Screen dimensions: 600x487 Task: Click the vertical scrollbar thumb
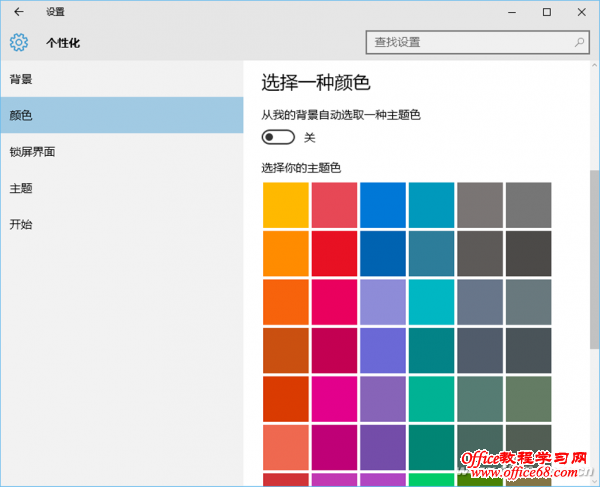pyautogui.click(x=595, y=260)
